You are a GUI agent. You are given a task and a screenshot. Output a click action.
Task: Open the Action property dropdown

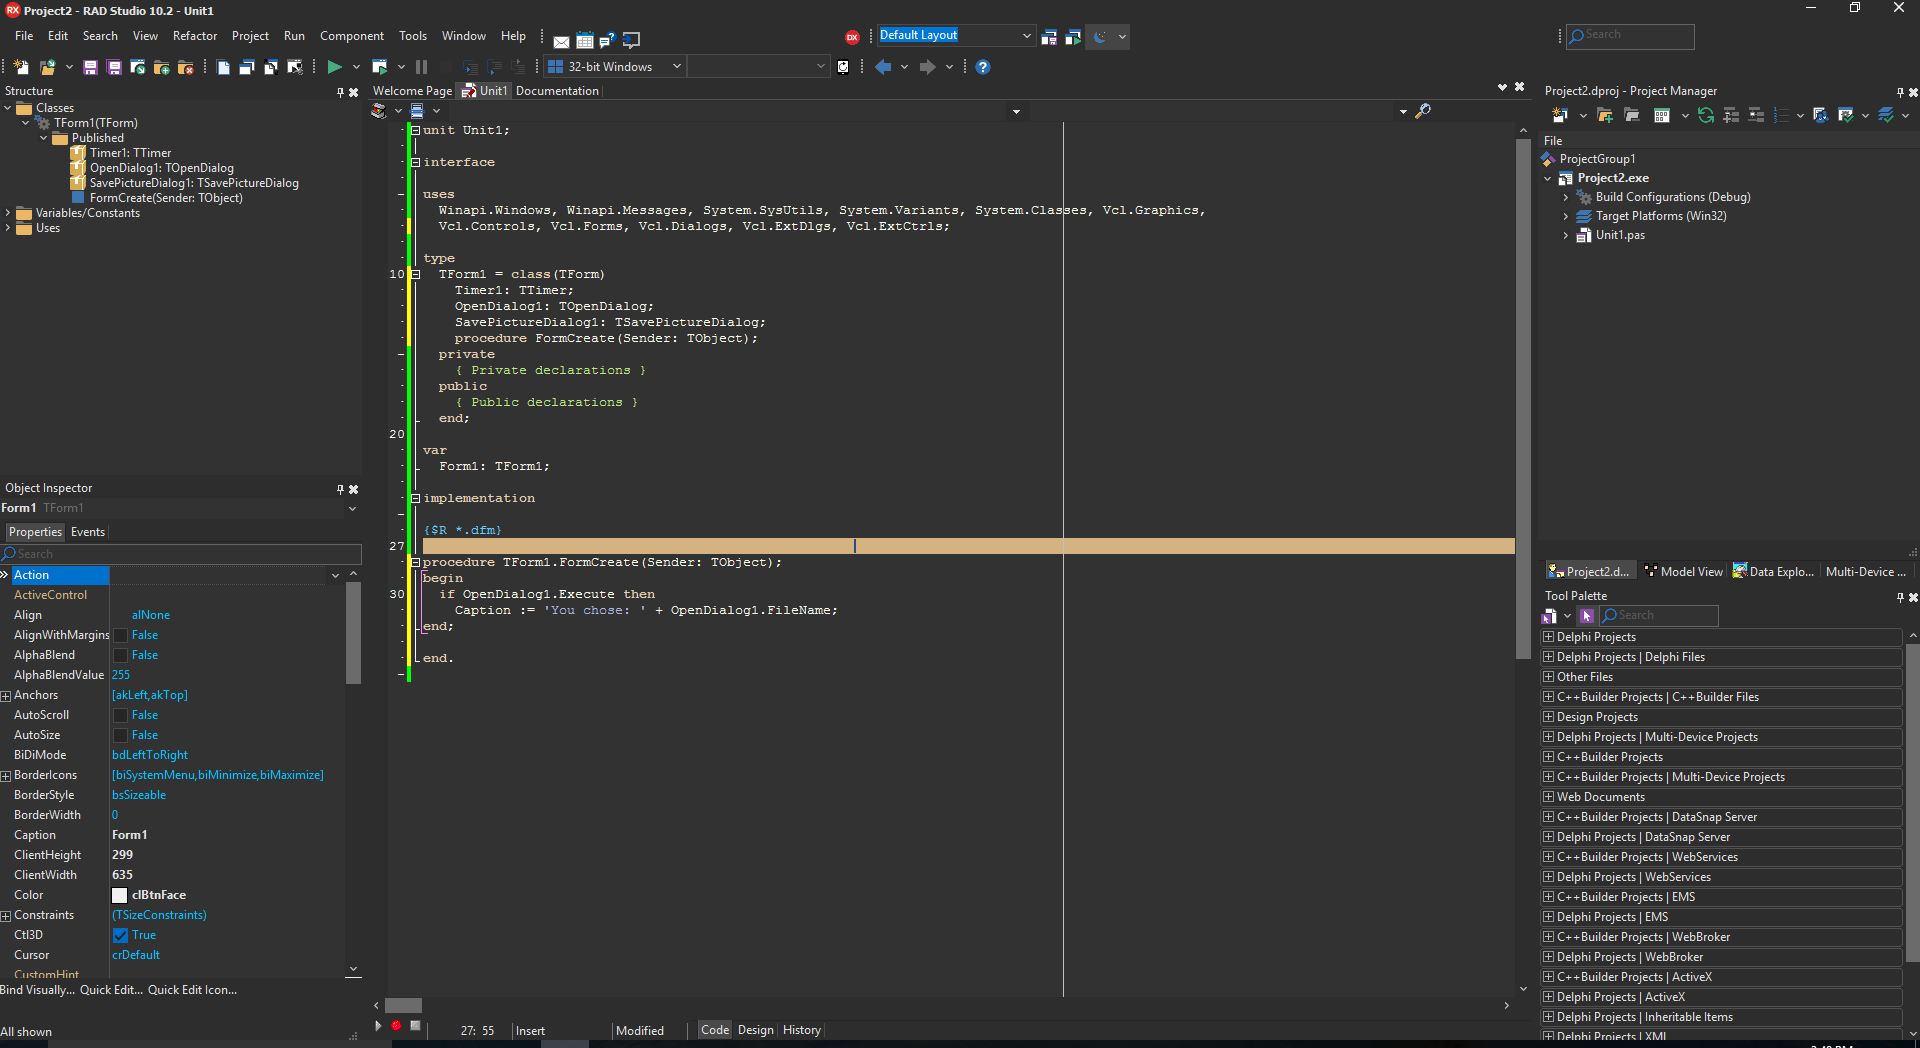click(335, 575)
